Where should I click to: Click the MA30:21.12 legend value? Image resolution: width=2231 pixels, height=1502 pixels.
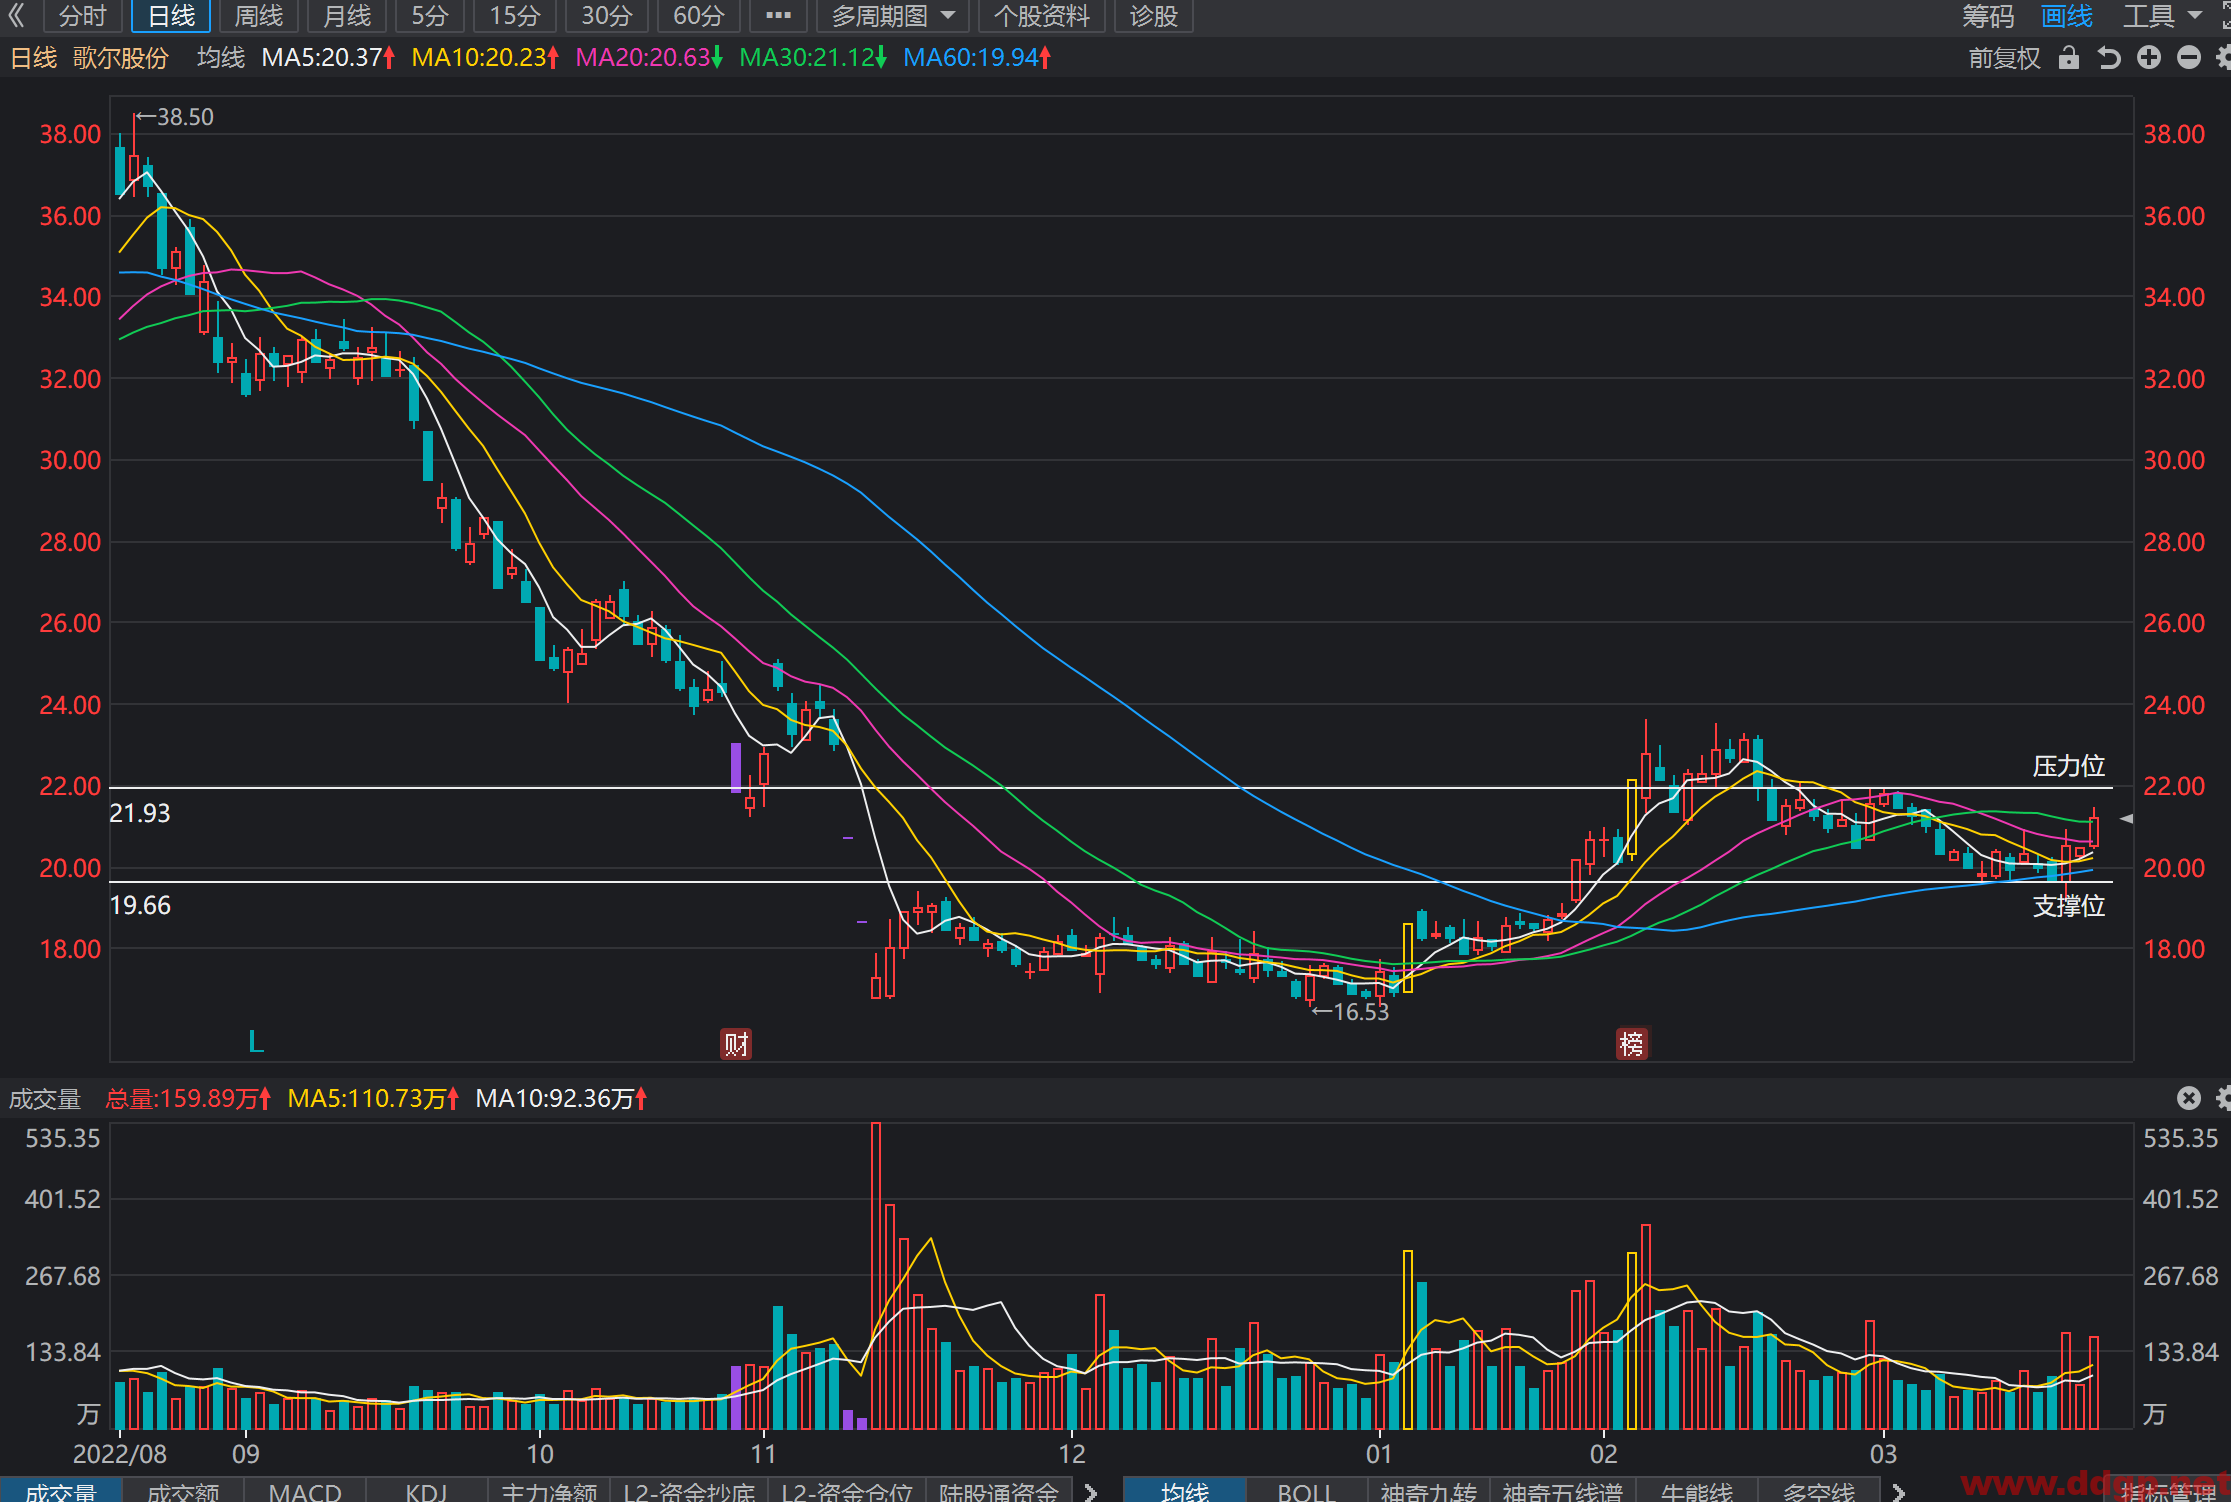click(813, 58)
